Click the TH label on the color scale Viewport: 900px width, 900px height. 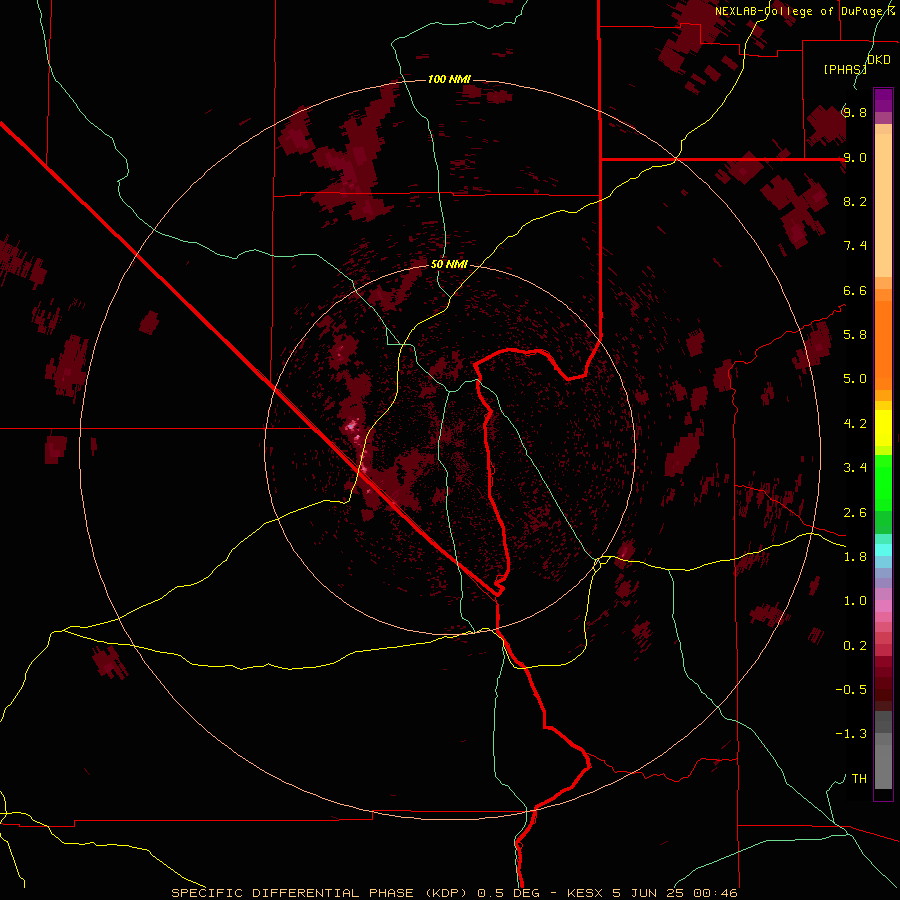(859, 779)
